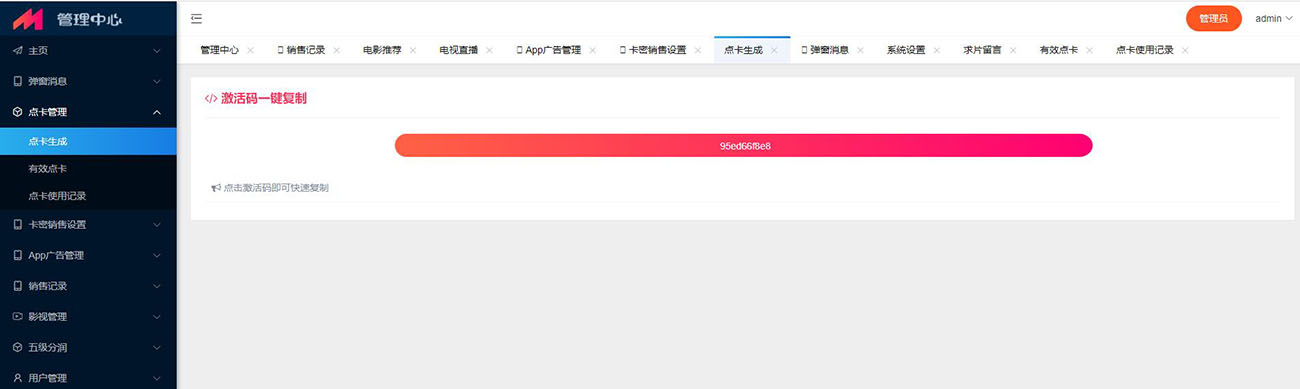Close the 点卡使用记录 tab
Screen dimensions: 1300x389
click(1185, 50)
